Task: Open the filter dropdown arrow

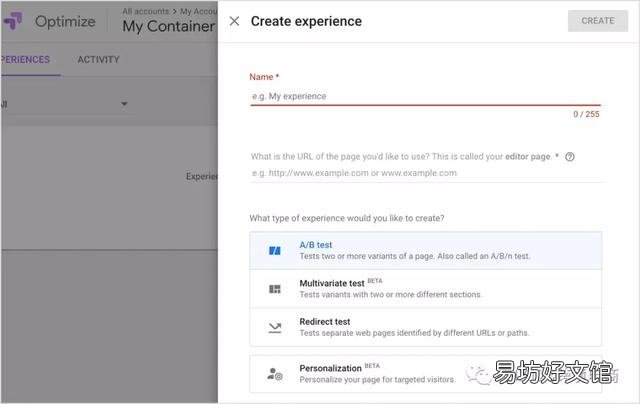Action: click(x=124, y=104)
